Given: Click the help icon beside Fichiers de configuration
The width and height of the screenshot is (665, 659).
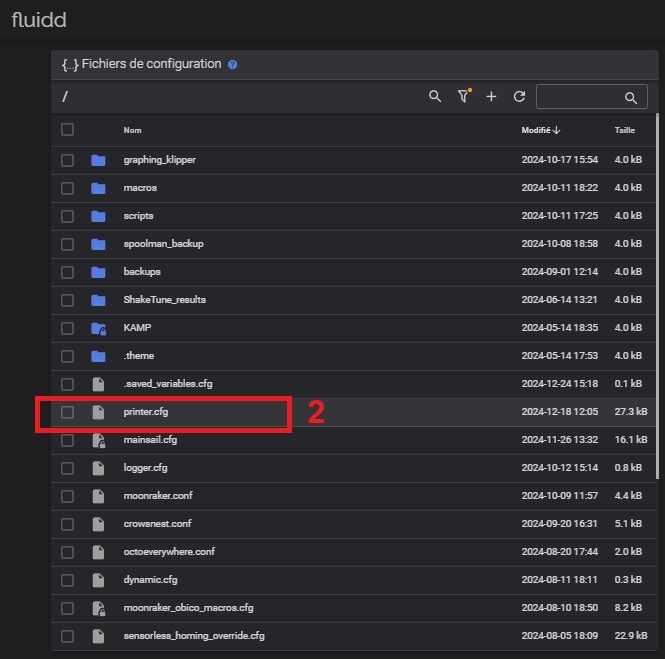Looking at the screenshot, I should click(233, 64).
